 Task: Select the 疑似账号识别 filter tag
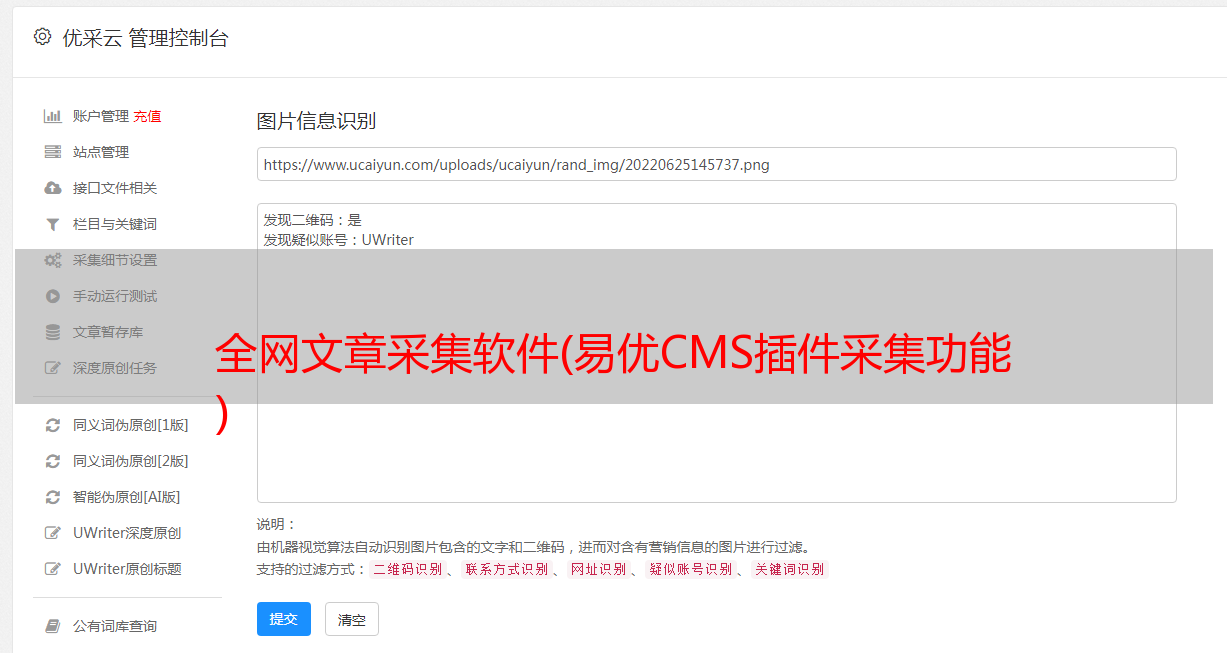(x=690, y=569)
